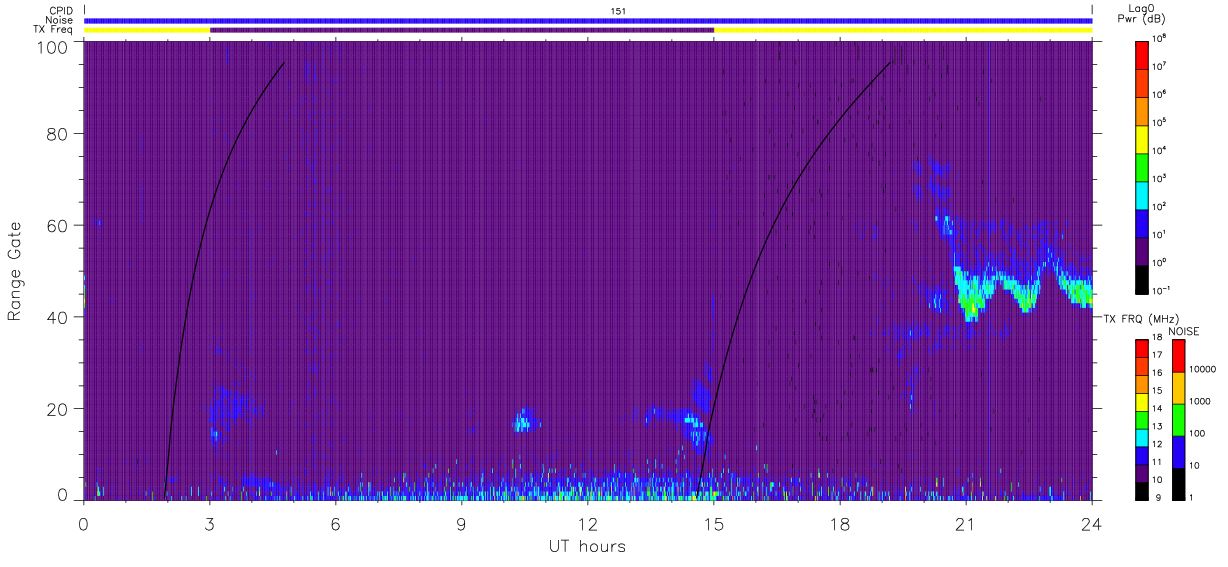Click the UT hours axis title
The height and width of the screenshot is (567, 1228).
click(587, 547)
